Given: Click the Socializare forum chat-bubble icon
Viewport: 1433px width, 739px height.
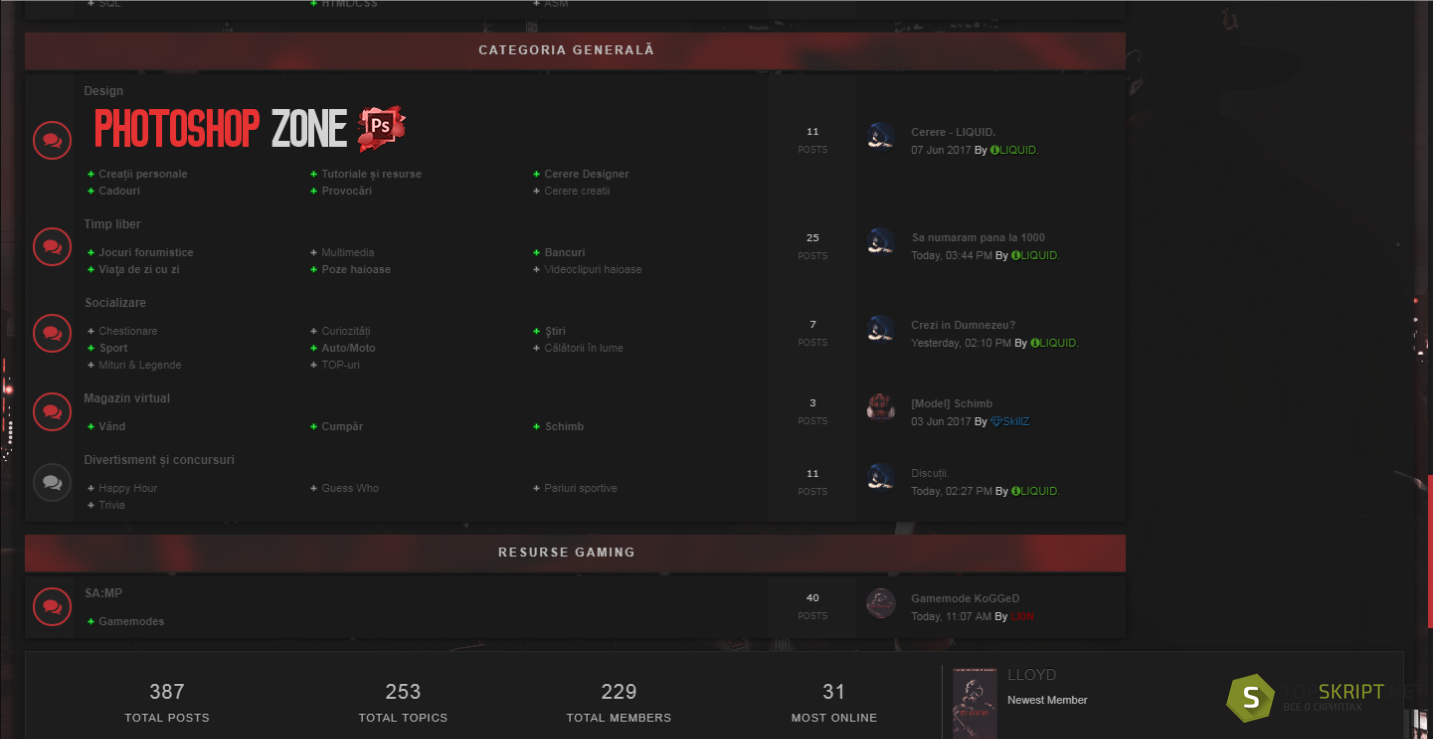Looking at the screenshot, I should pyautogui.click(x=52, y=333).
